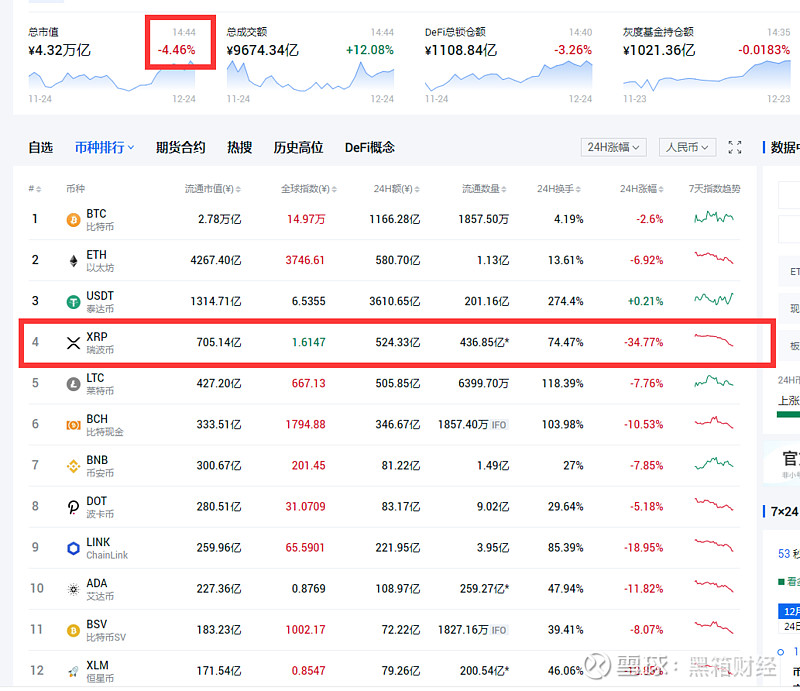Open the LINK ChainLink coin link
Image resolution: width=800 pixels, height=691 pixels.
107,548
